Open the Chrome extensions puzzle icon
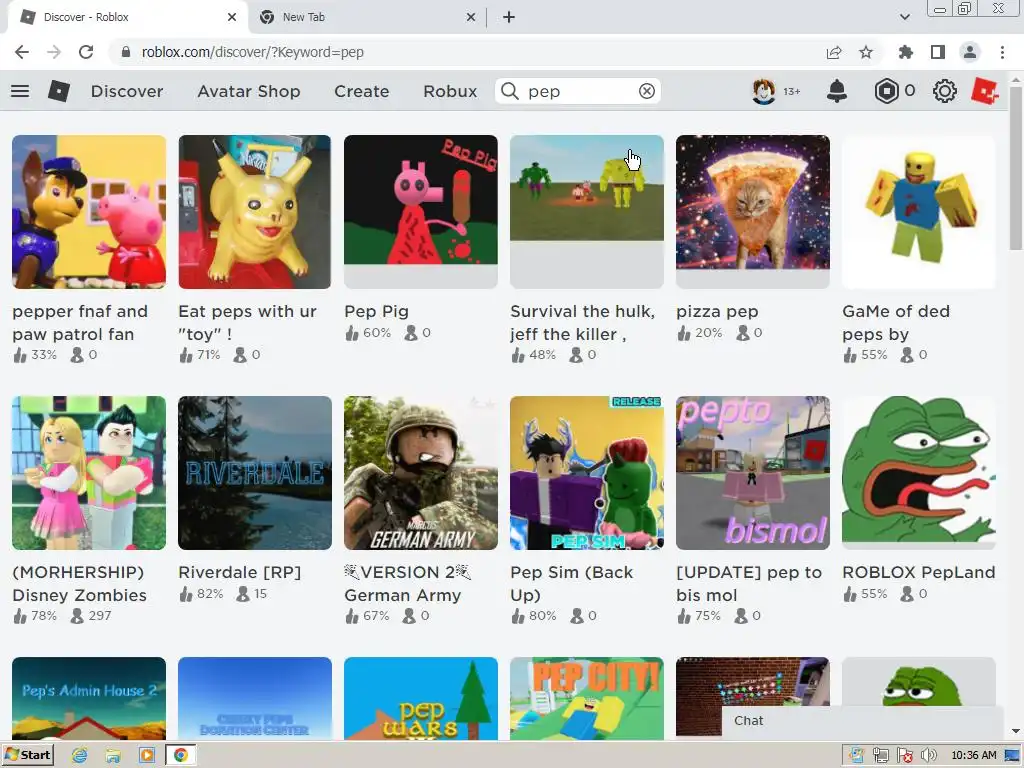This screenshot has width=1024, height=768. pyautogui.click(x=905, y=52)
